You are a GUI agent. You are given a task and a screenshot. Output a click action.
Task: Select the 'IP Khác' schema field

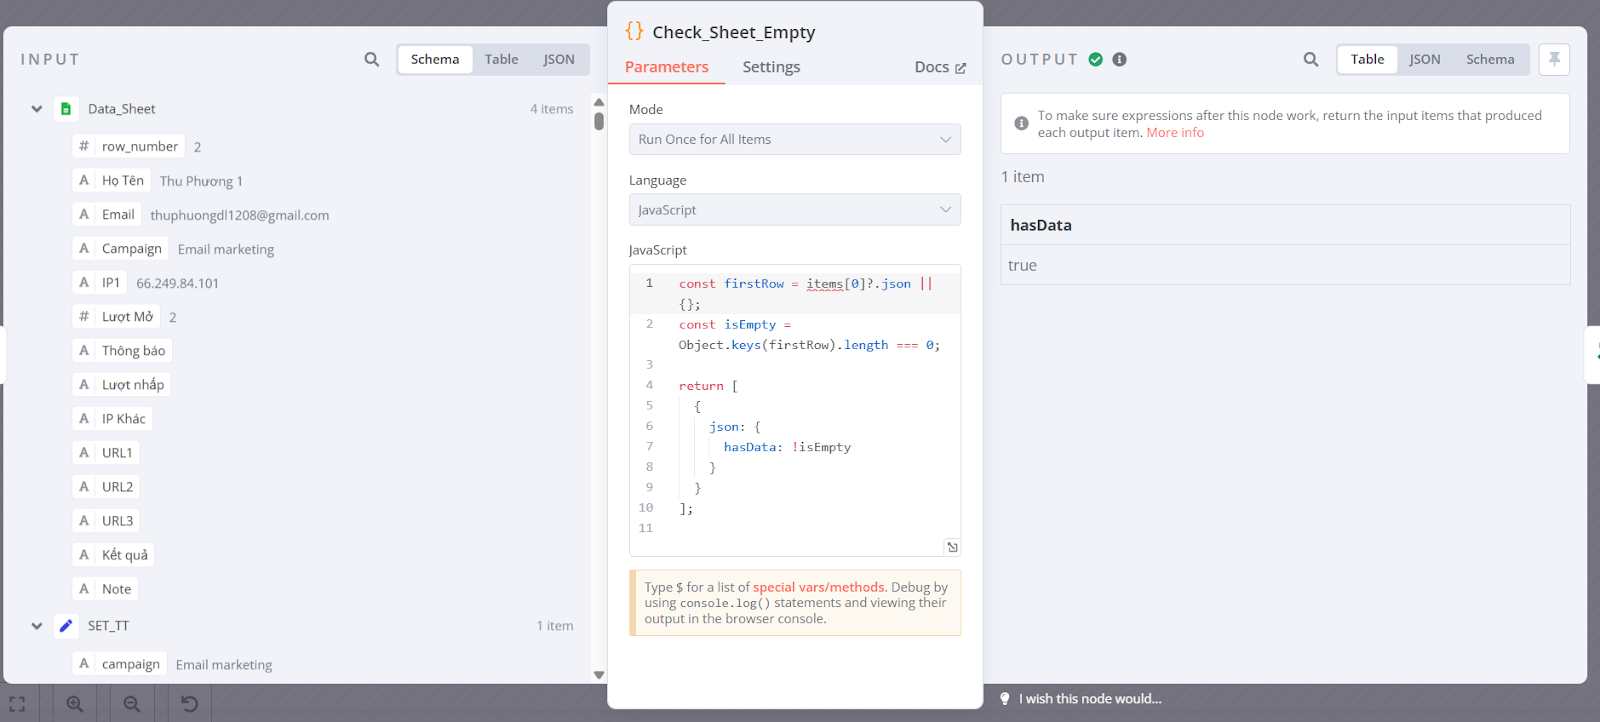click(x=112, y=418)
